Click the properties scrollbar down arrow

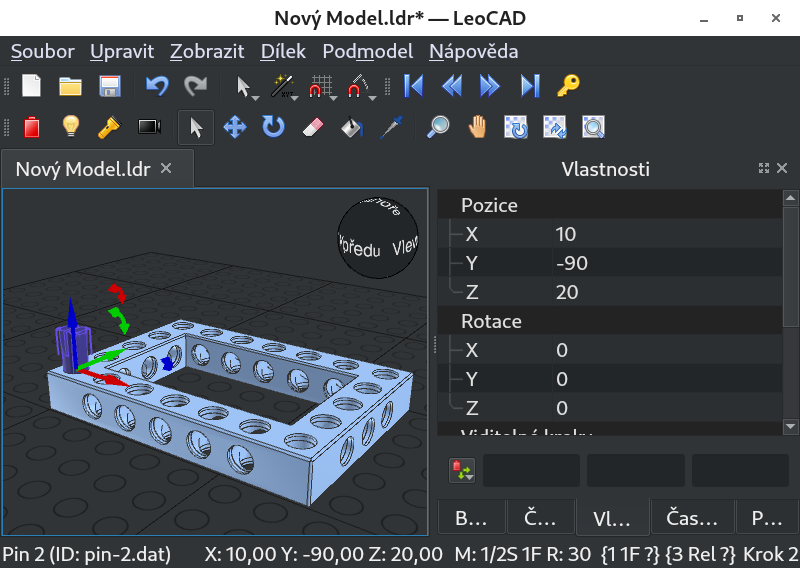click(791, 426)
